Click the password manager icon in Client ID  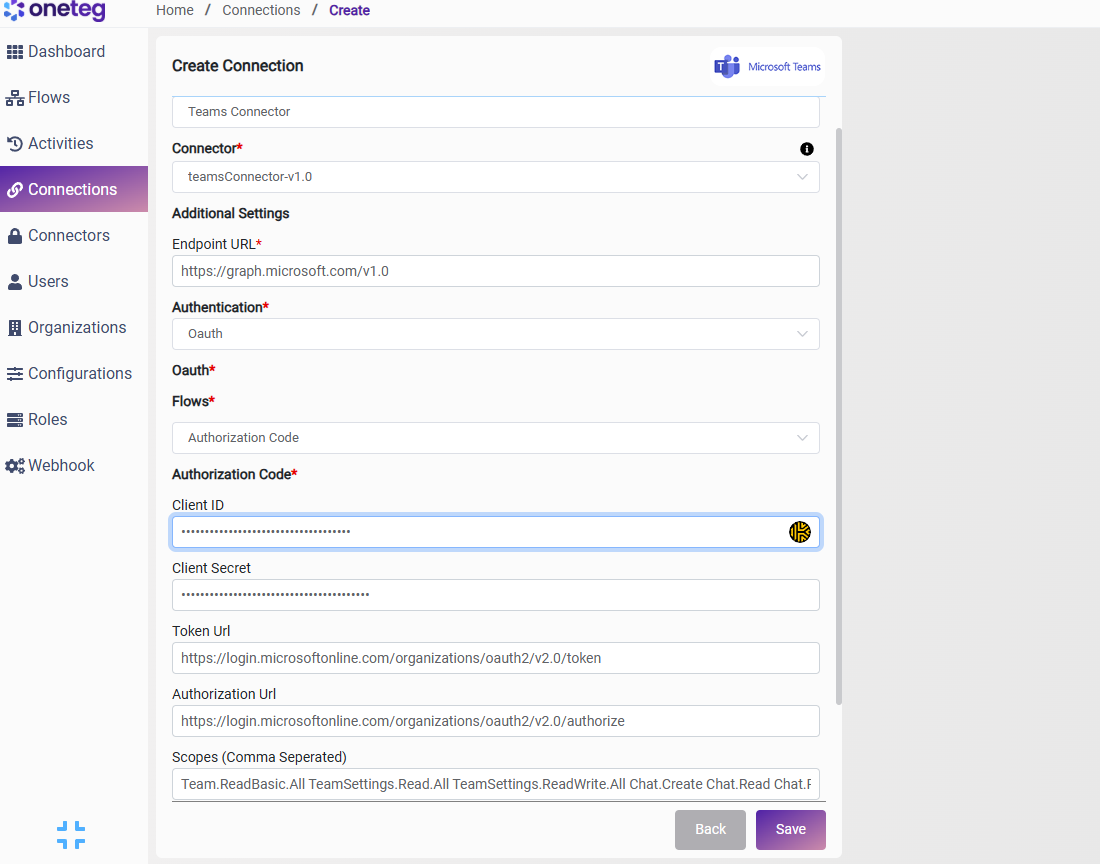coord(800,532)
